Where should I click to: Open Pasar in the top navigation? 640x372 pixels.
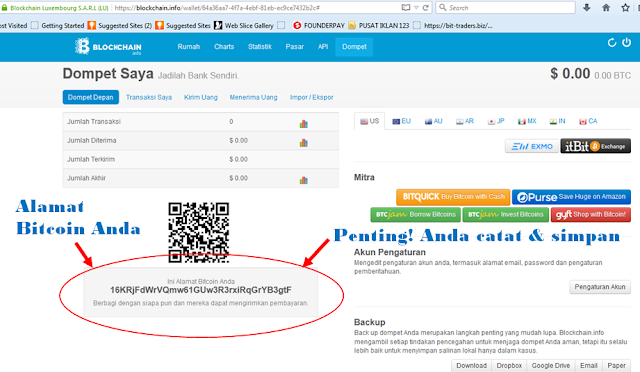pyautogui.click(x=295, y=47)
